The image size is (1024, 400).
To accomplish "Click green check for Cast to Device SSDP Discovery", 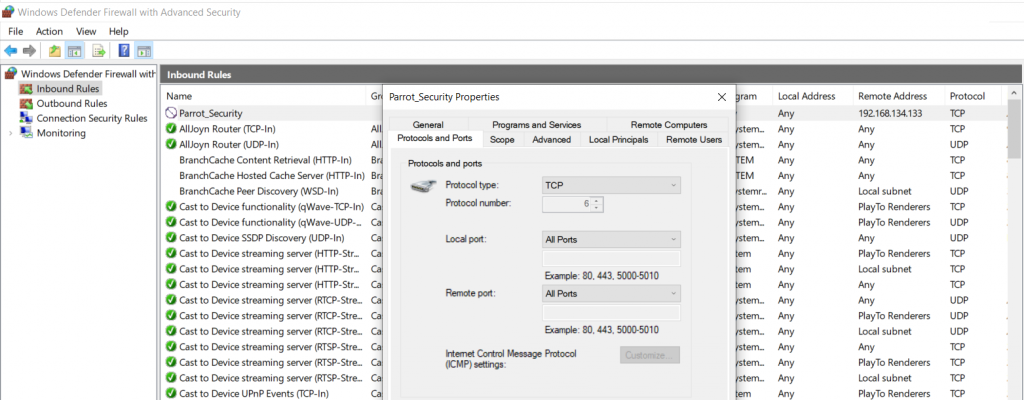I will [171, 238].
